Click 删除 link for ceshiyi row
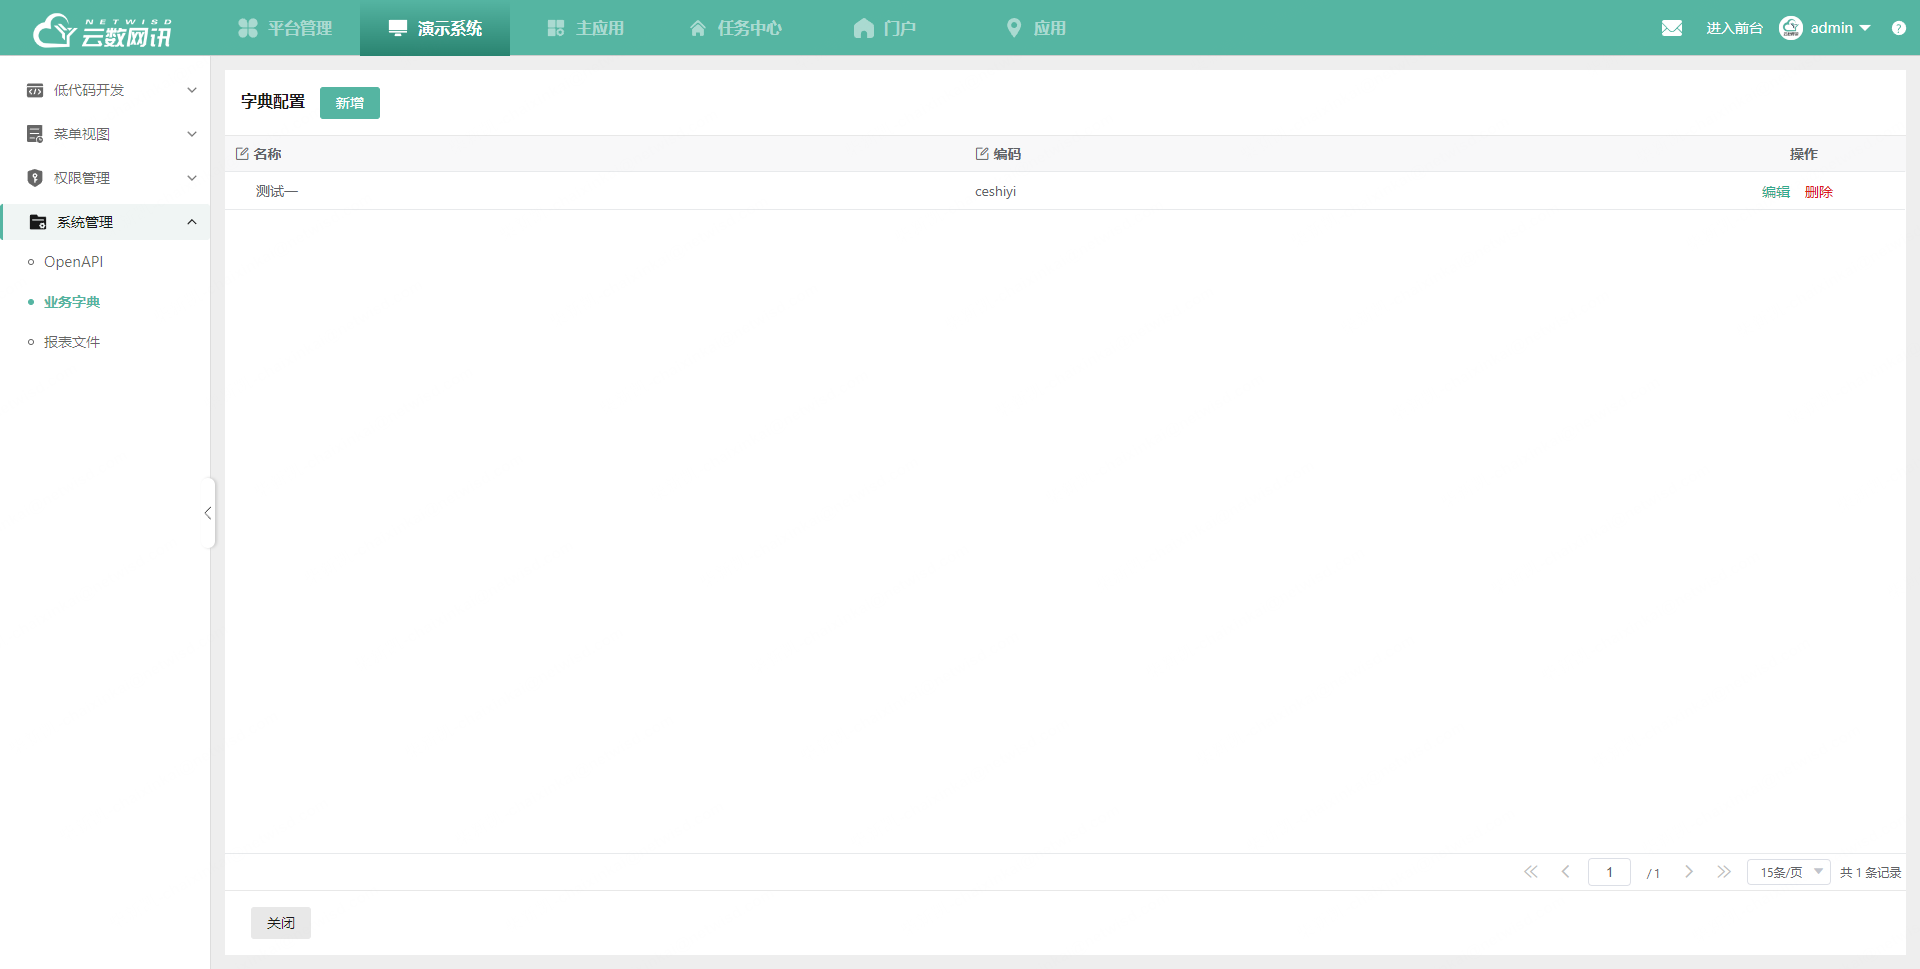Image resolution: width=1920 pixels, height=969 pixels. pyautogui.click(x=1818, y=192)
